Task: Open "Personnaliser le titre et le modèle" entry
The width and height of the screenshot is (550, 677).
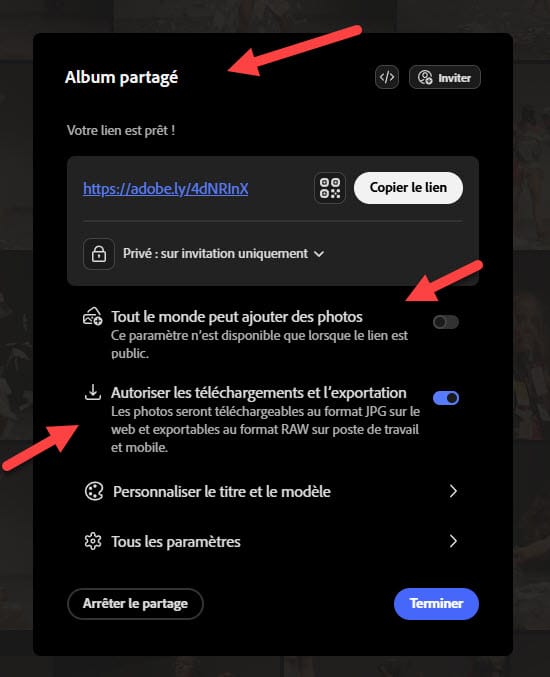Action: tap(271, 491)
